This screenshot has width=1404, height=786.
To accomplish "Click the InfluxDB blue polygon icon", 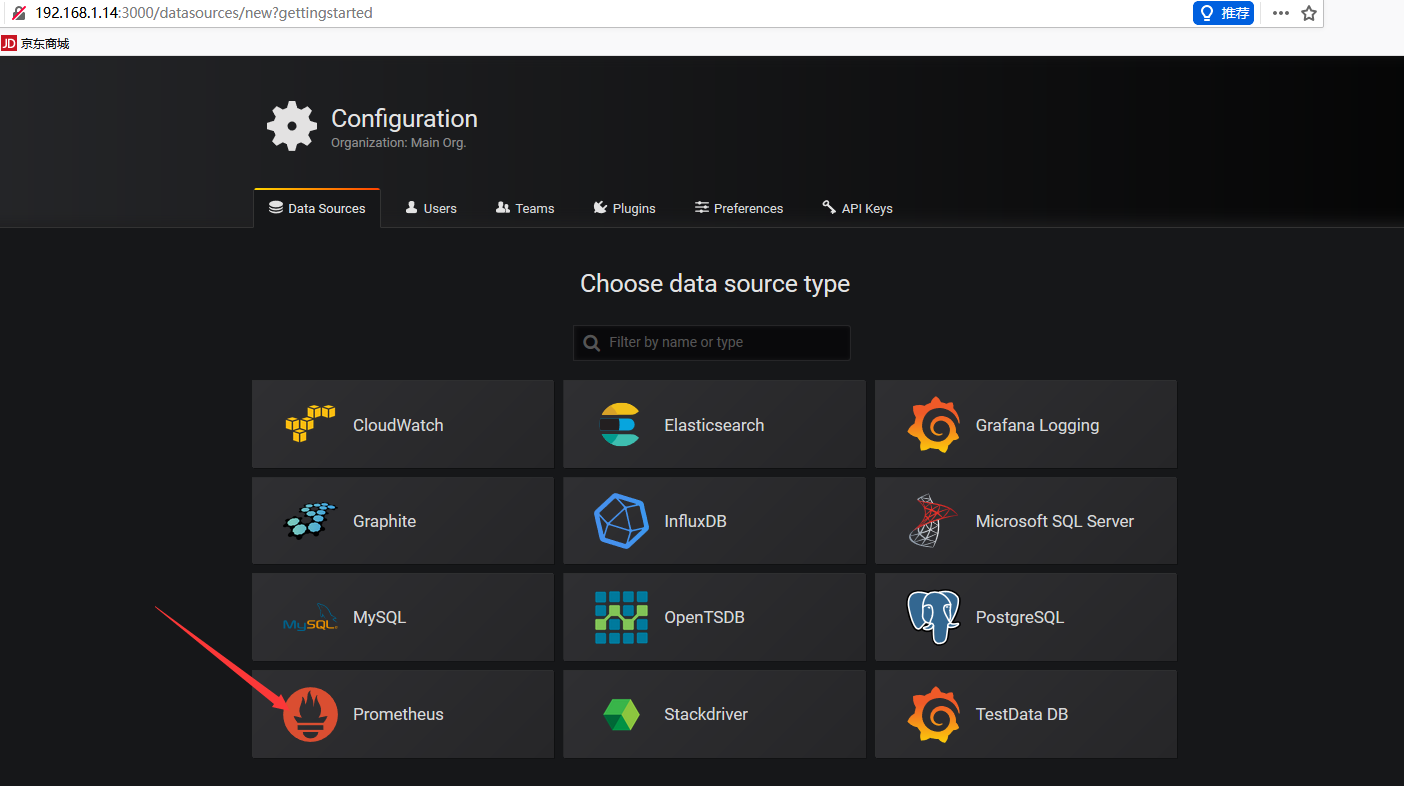I will 621,521.
